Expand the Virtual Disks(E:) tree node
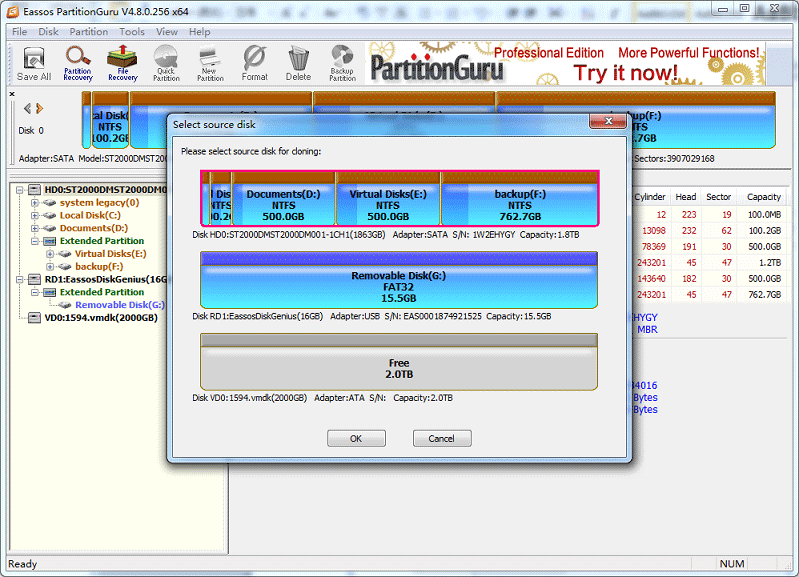Viewport: 799px width, 577px height. point(50,254)
